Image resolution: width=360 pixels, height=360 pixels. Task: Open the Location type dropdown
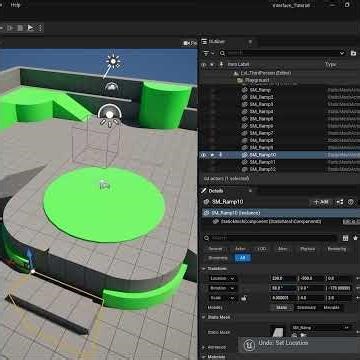point(223,278)
